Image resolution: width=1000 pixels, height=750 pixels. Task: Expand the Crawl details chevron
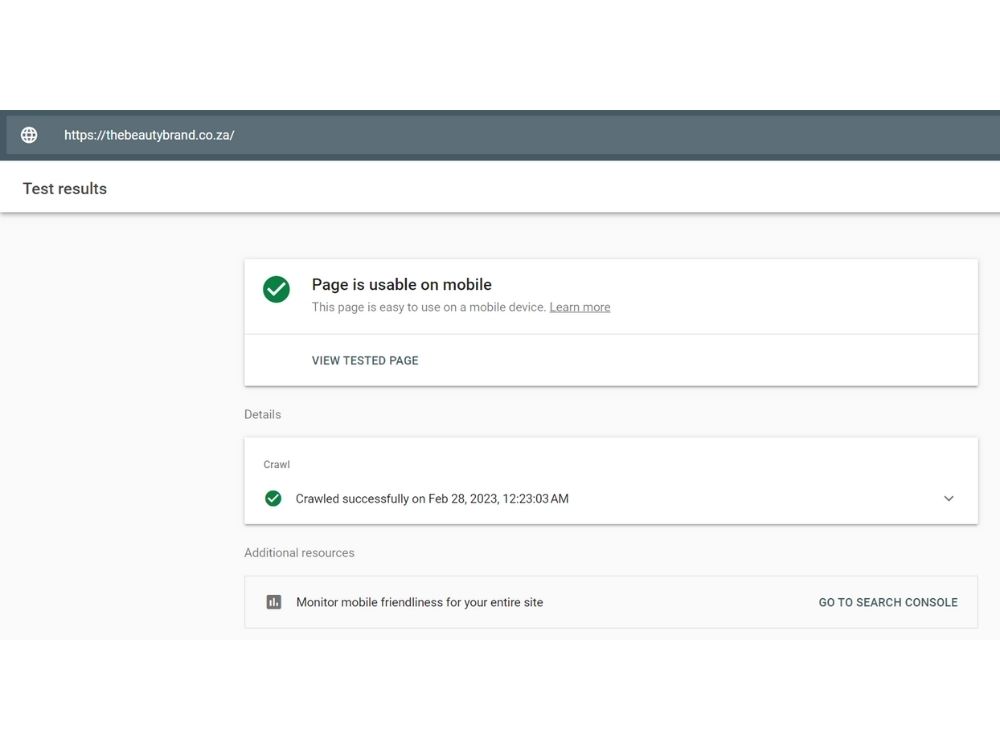(948, 498)
